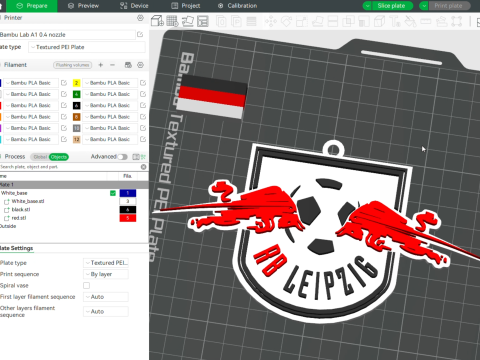Viewport: 480px width, 360px height.
Task: Click the Add plate grid icon
Action: pyautogui.click(x=172, y=21)
